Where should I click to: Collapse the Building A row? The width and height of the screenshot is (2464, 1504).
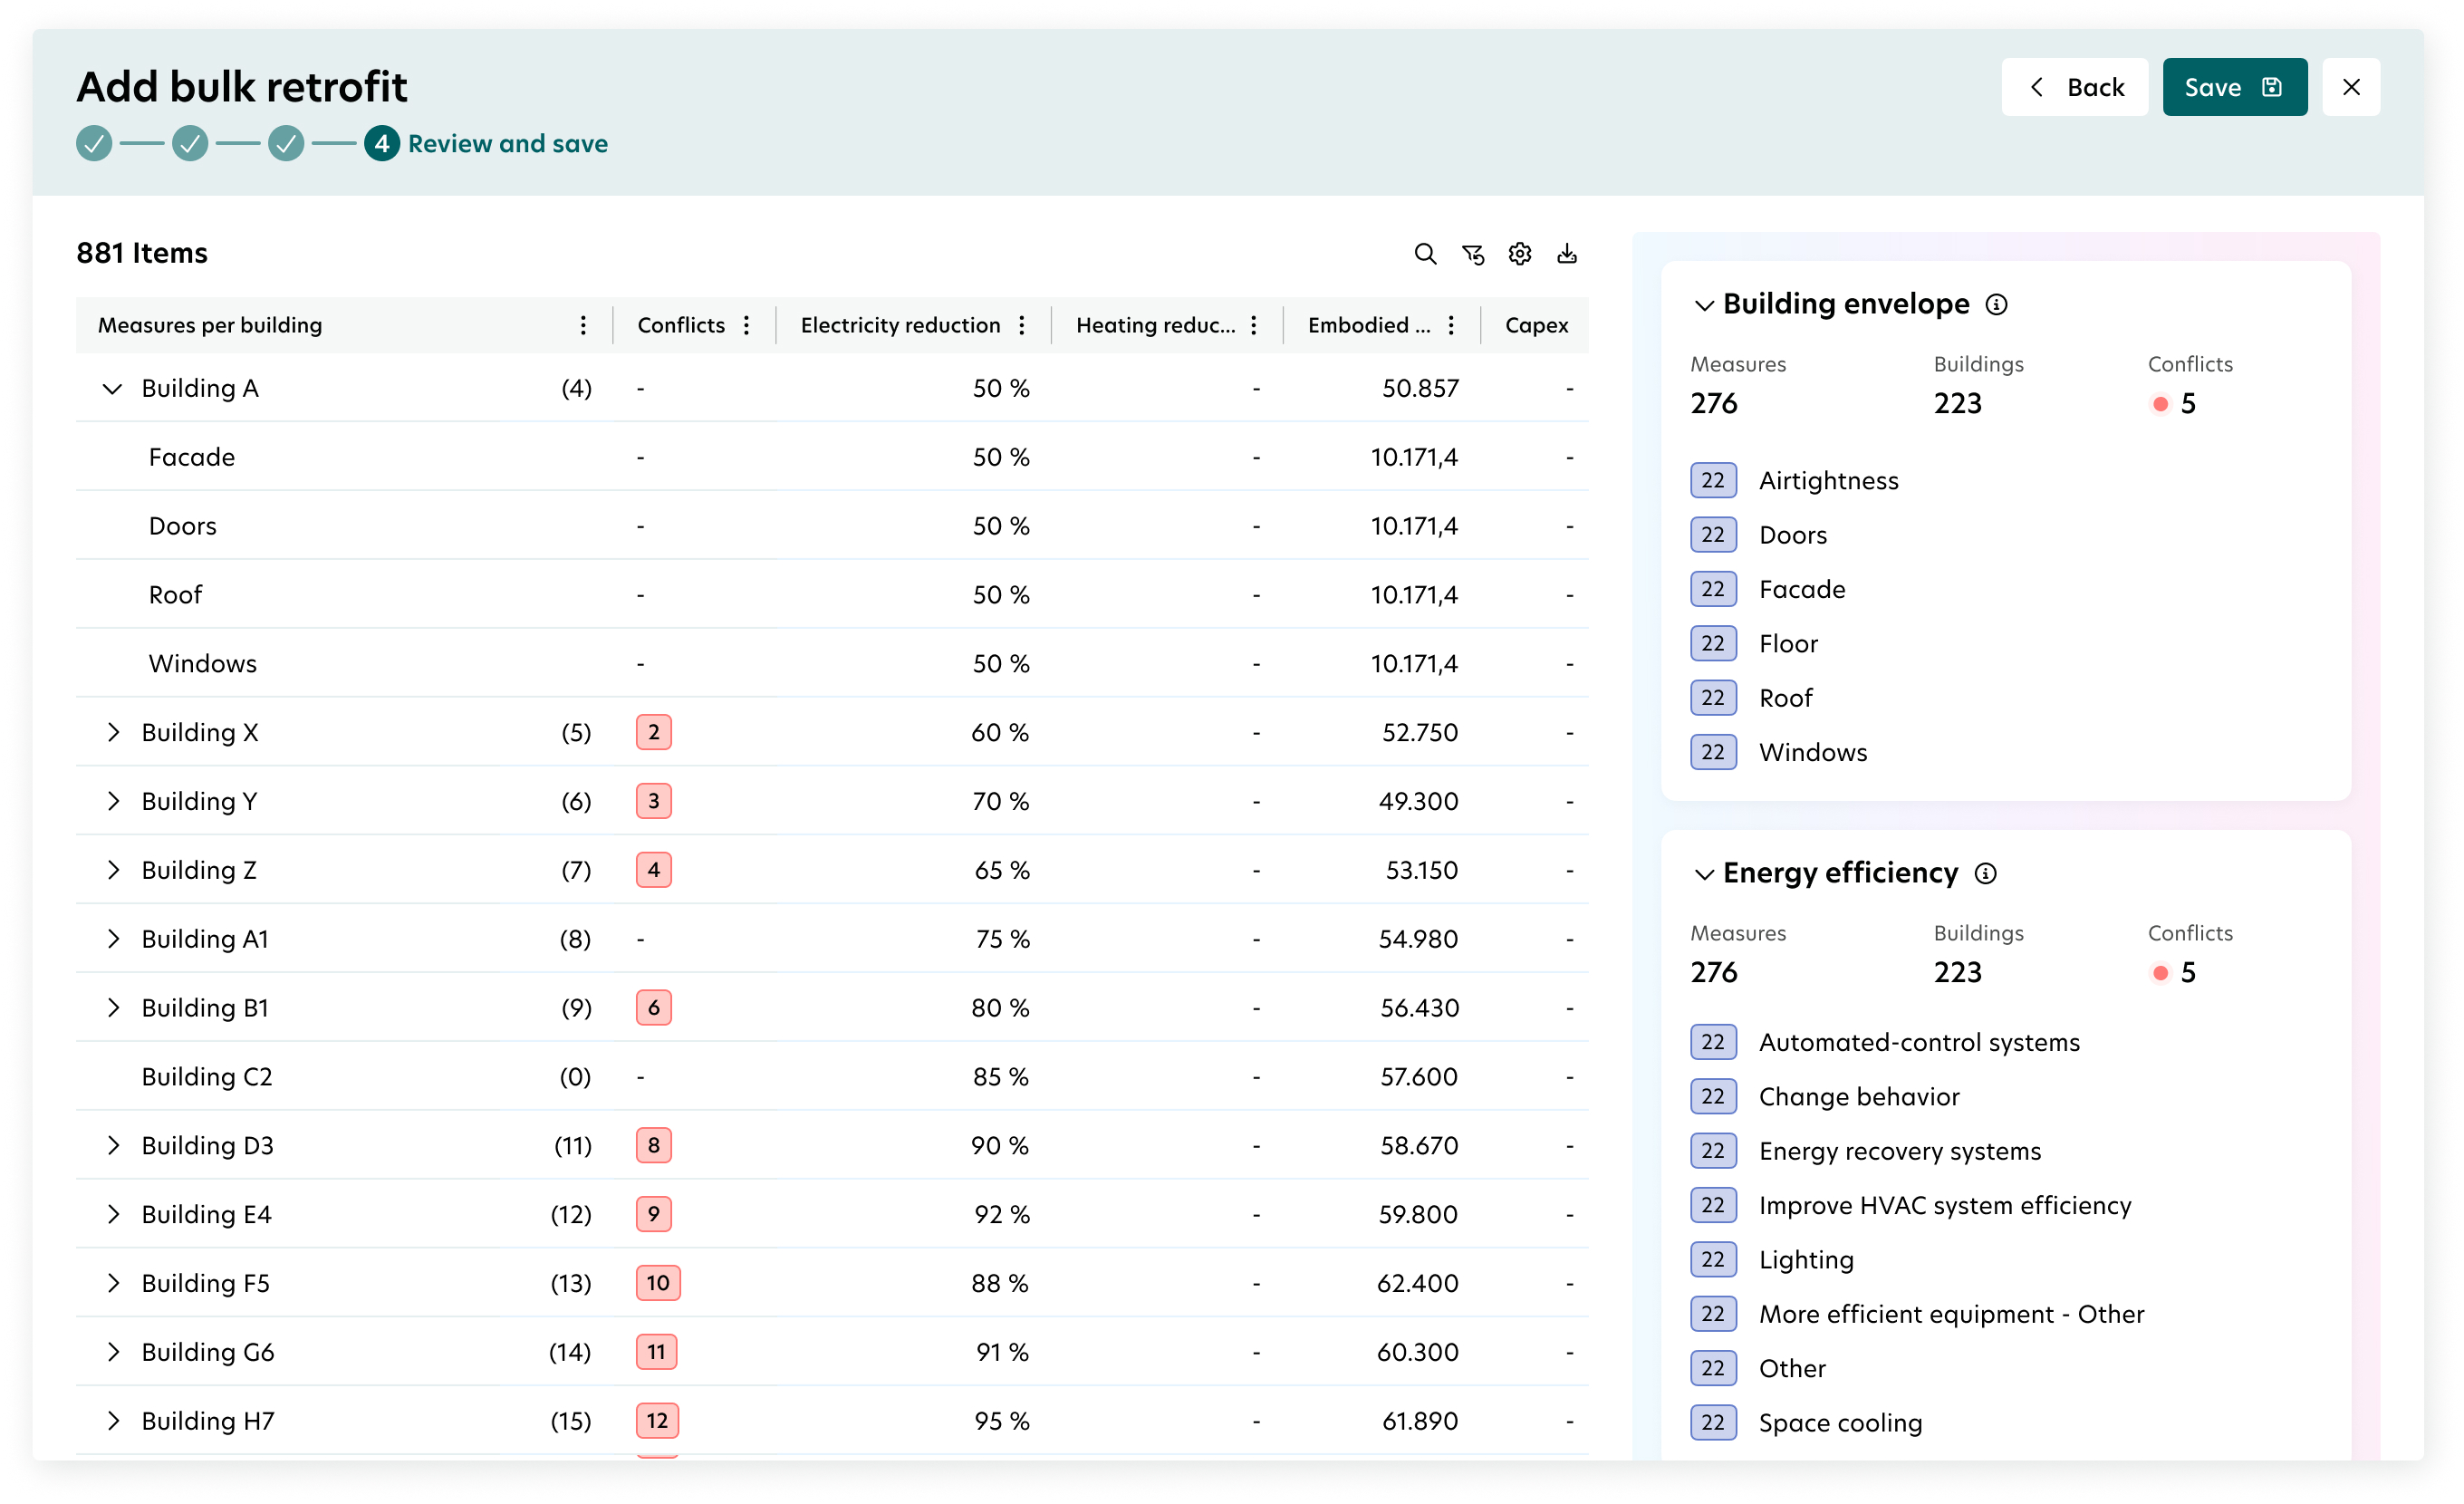pyautogui.click(x=112, y=389)
